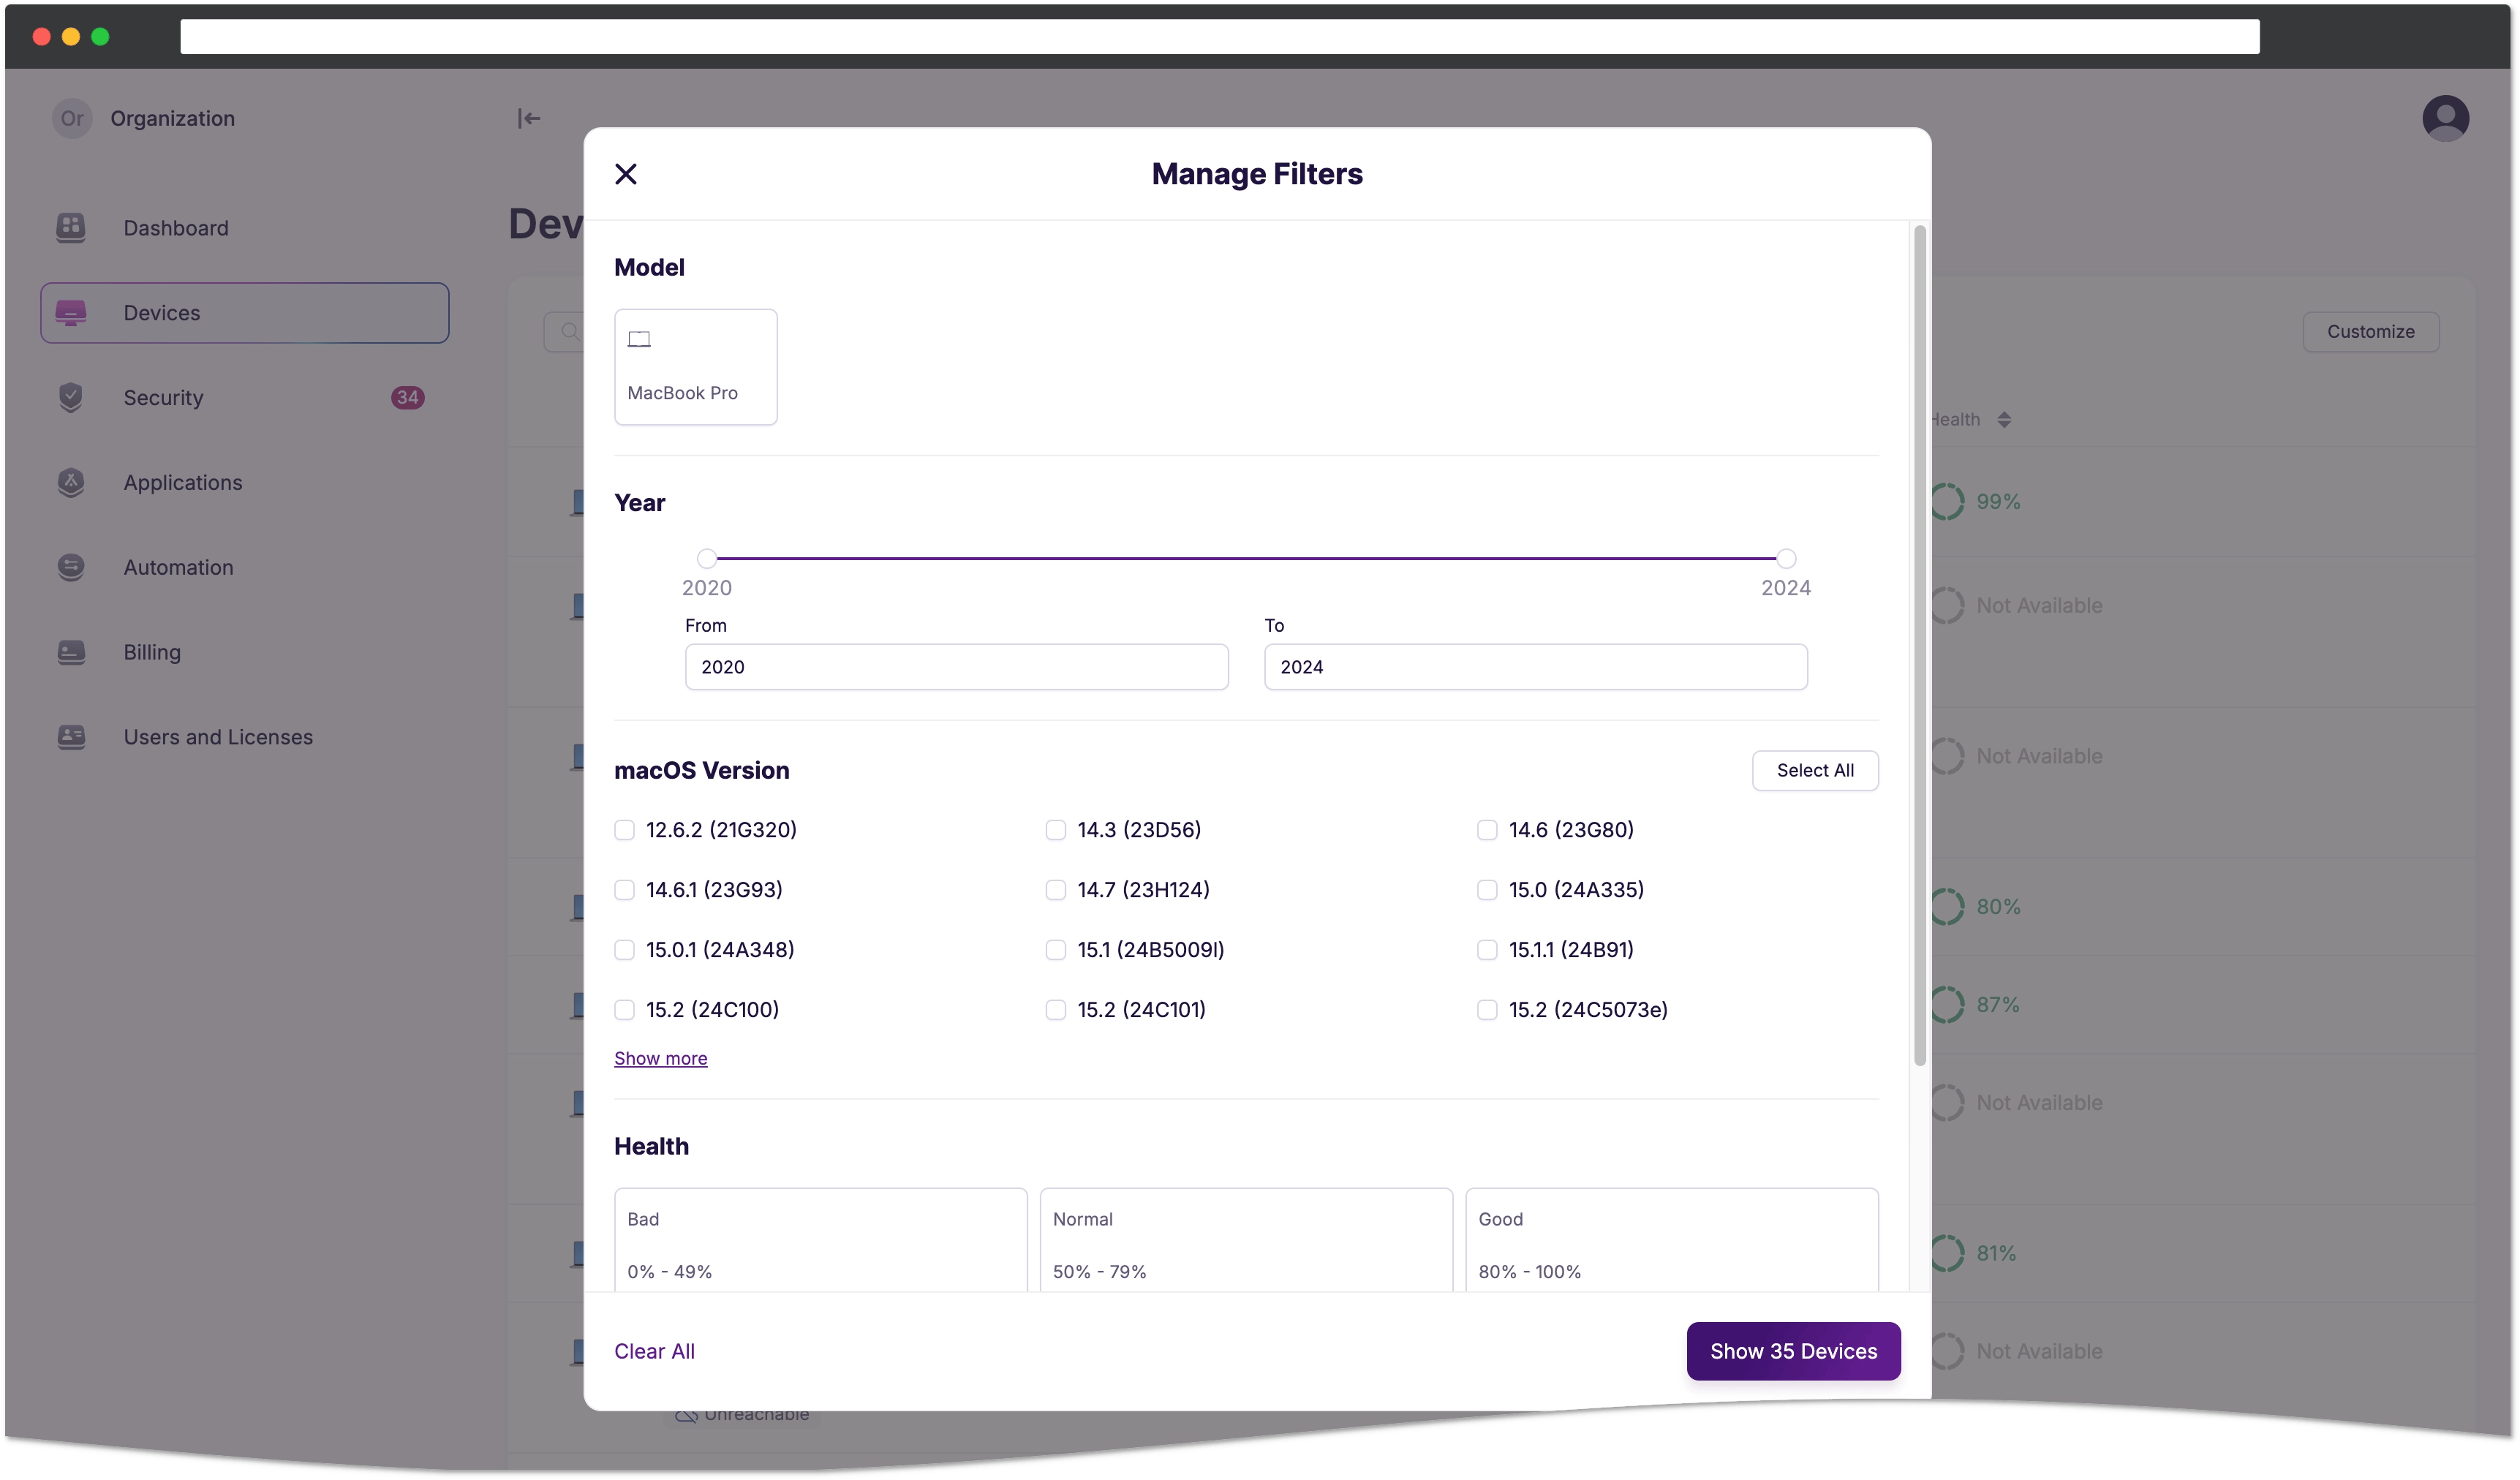Check macOS 15.0.1 (24A348)
The image size is (2520, 1480).
coord(624,950)
